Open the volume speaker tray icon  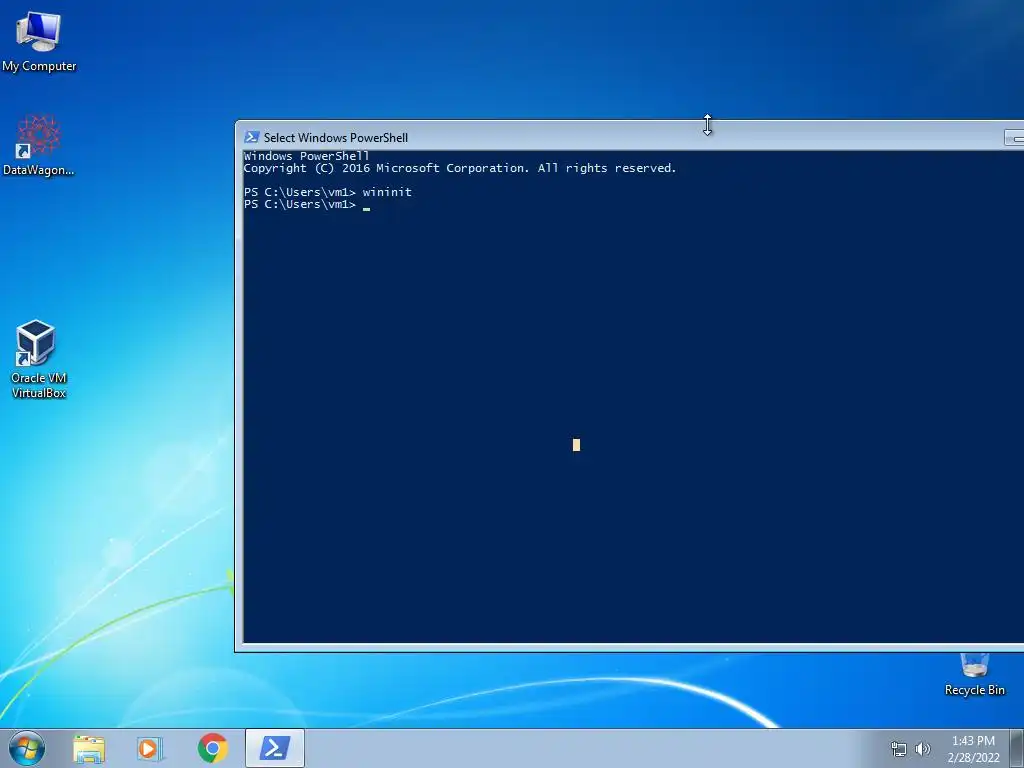click(x=923, y=749)
